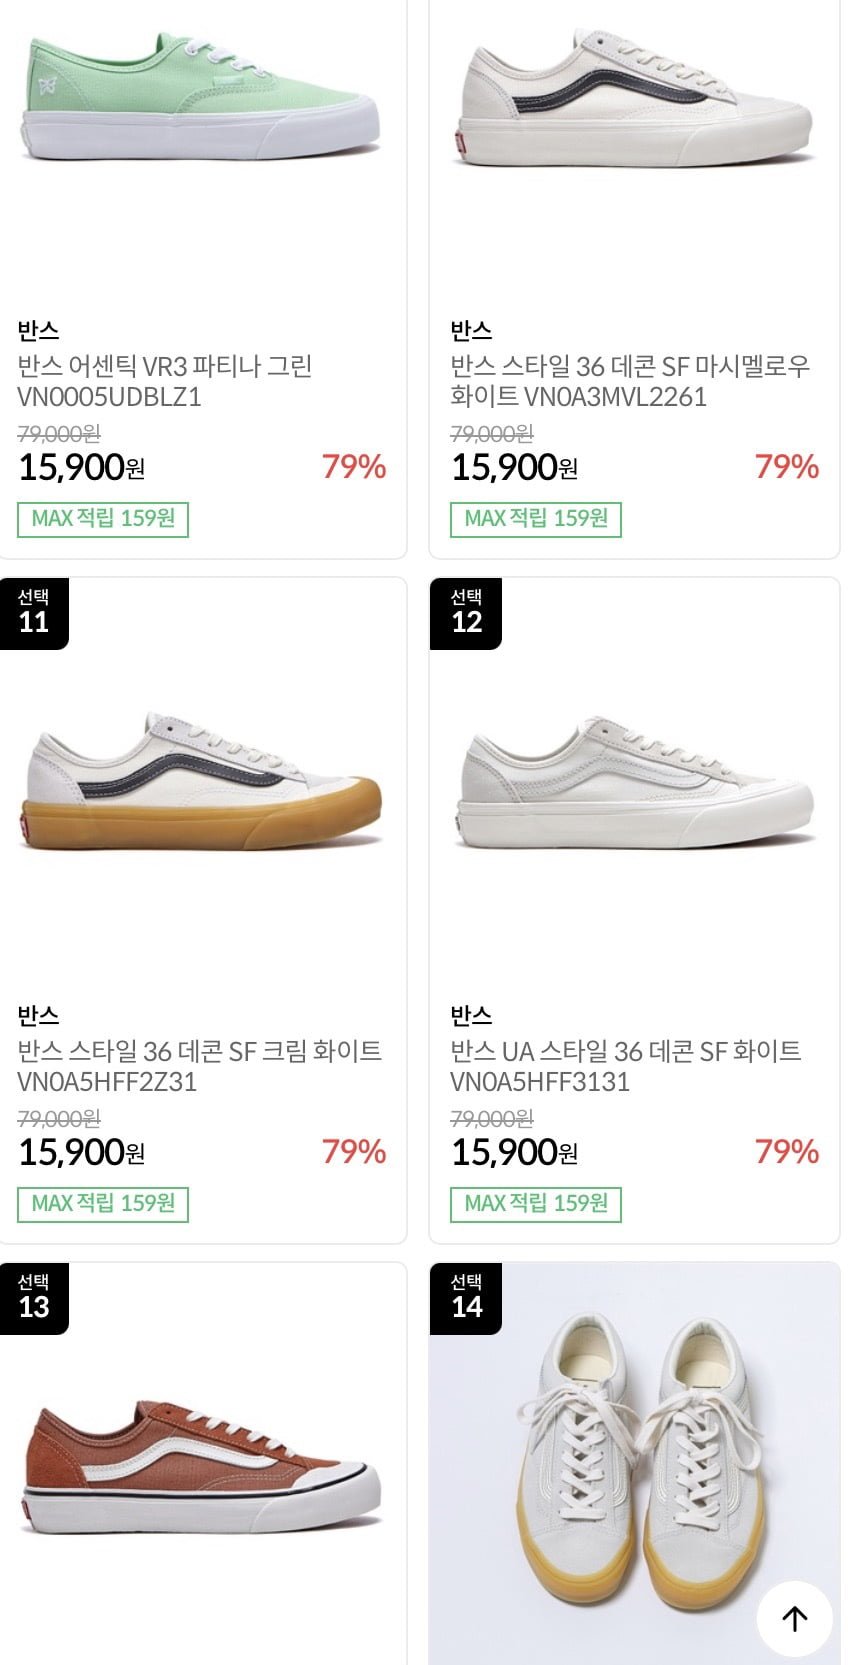Tap MAX 적립 159원 under the UA white shoe
The width and height of the screenshot is (853, 1665).
pos(536,1204)
